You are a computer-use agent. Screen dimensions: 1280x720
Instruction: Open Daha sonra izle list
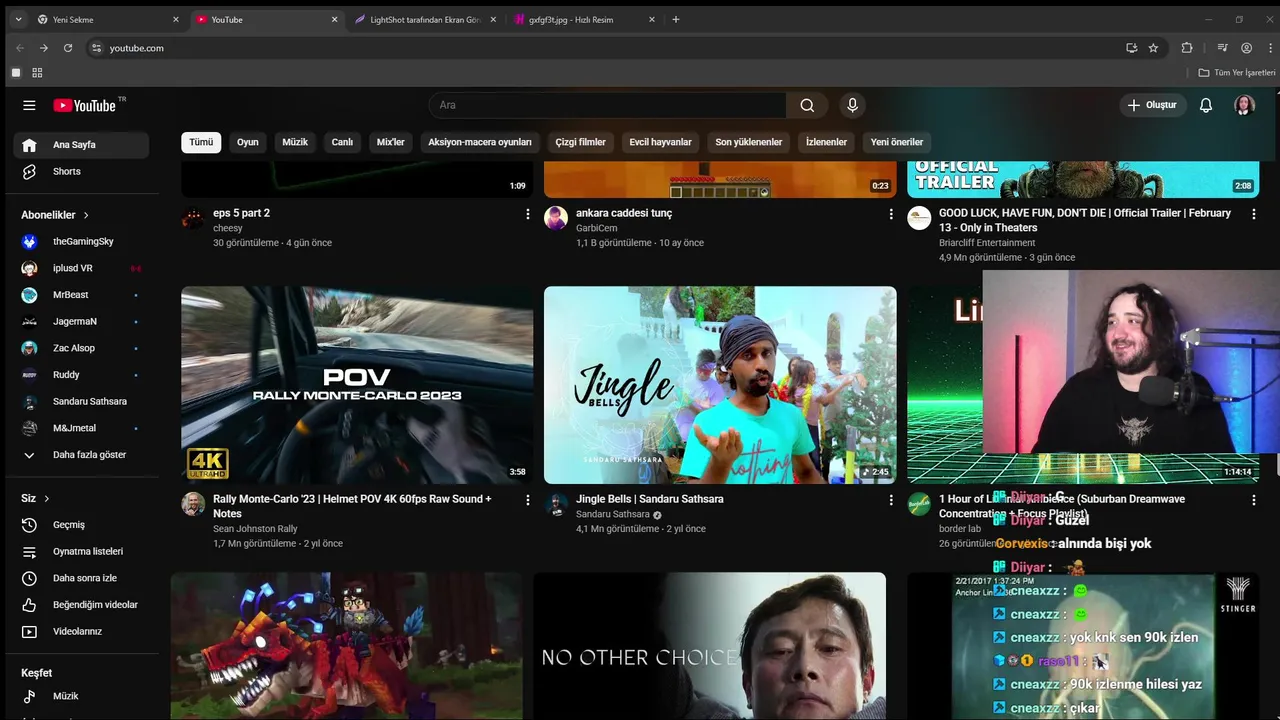tap(81, 578)
